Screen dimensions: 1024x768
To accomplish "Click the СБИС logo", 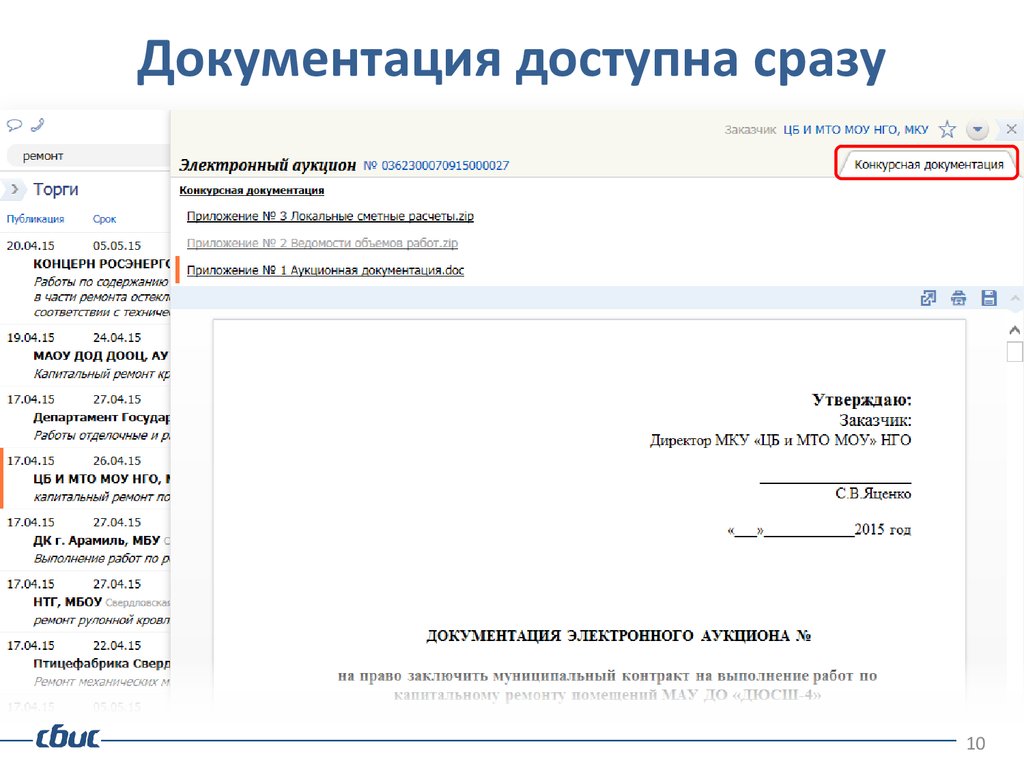I will (67, 738).
